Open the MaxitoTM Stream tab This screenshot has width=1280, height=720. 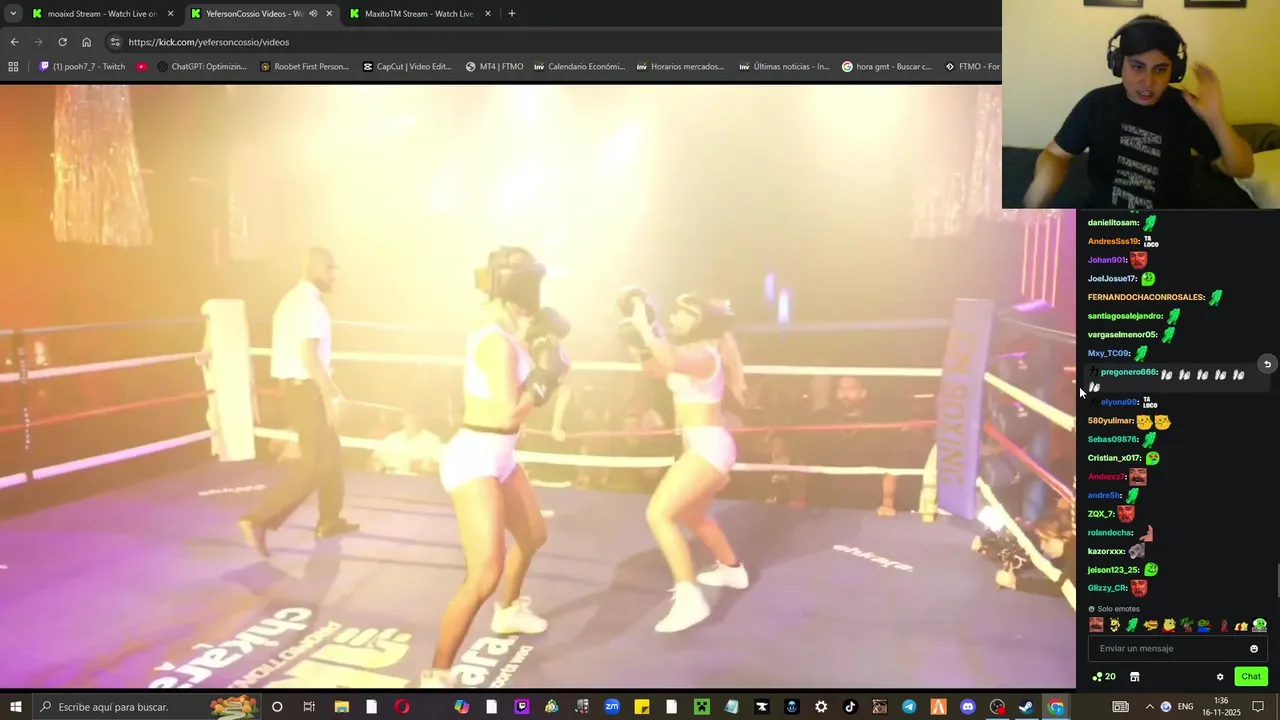[418, 14]
